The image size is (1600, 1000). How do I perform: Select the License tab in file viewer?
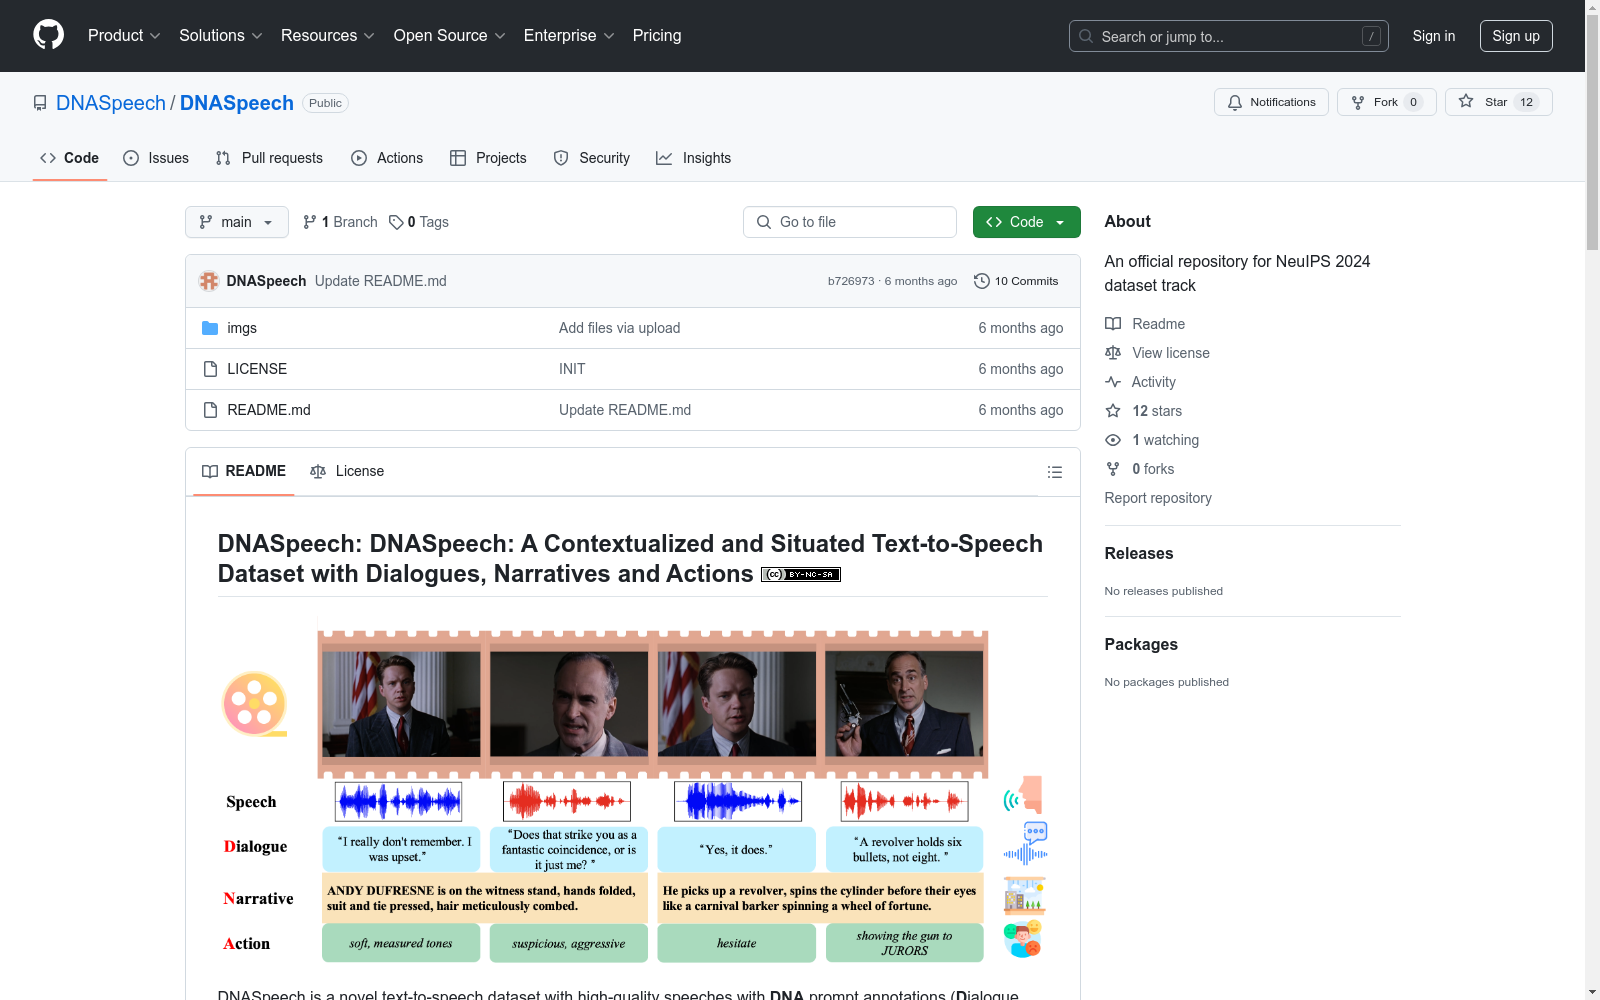347,471
